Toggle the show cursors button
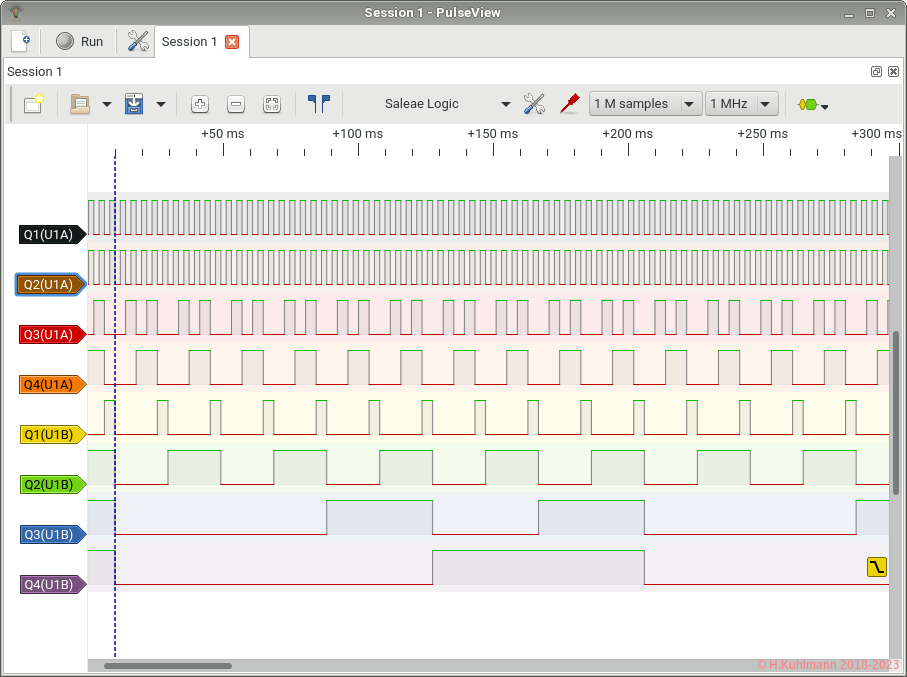The height and width of the screenshot is (677, 907). click(319, 104)
